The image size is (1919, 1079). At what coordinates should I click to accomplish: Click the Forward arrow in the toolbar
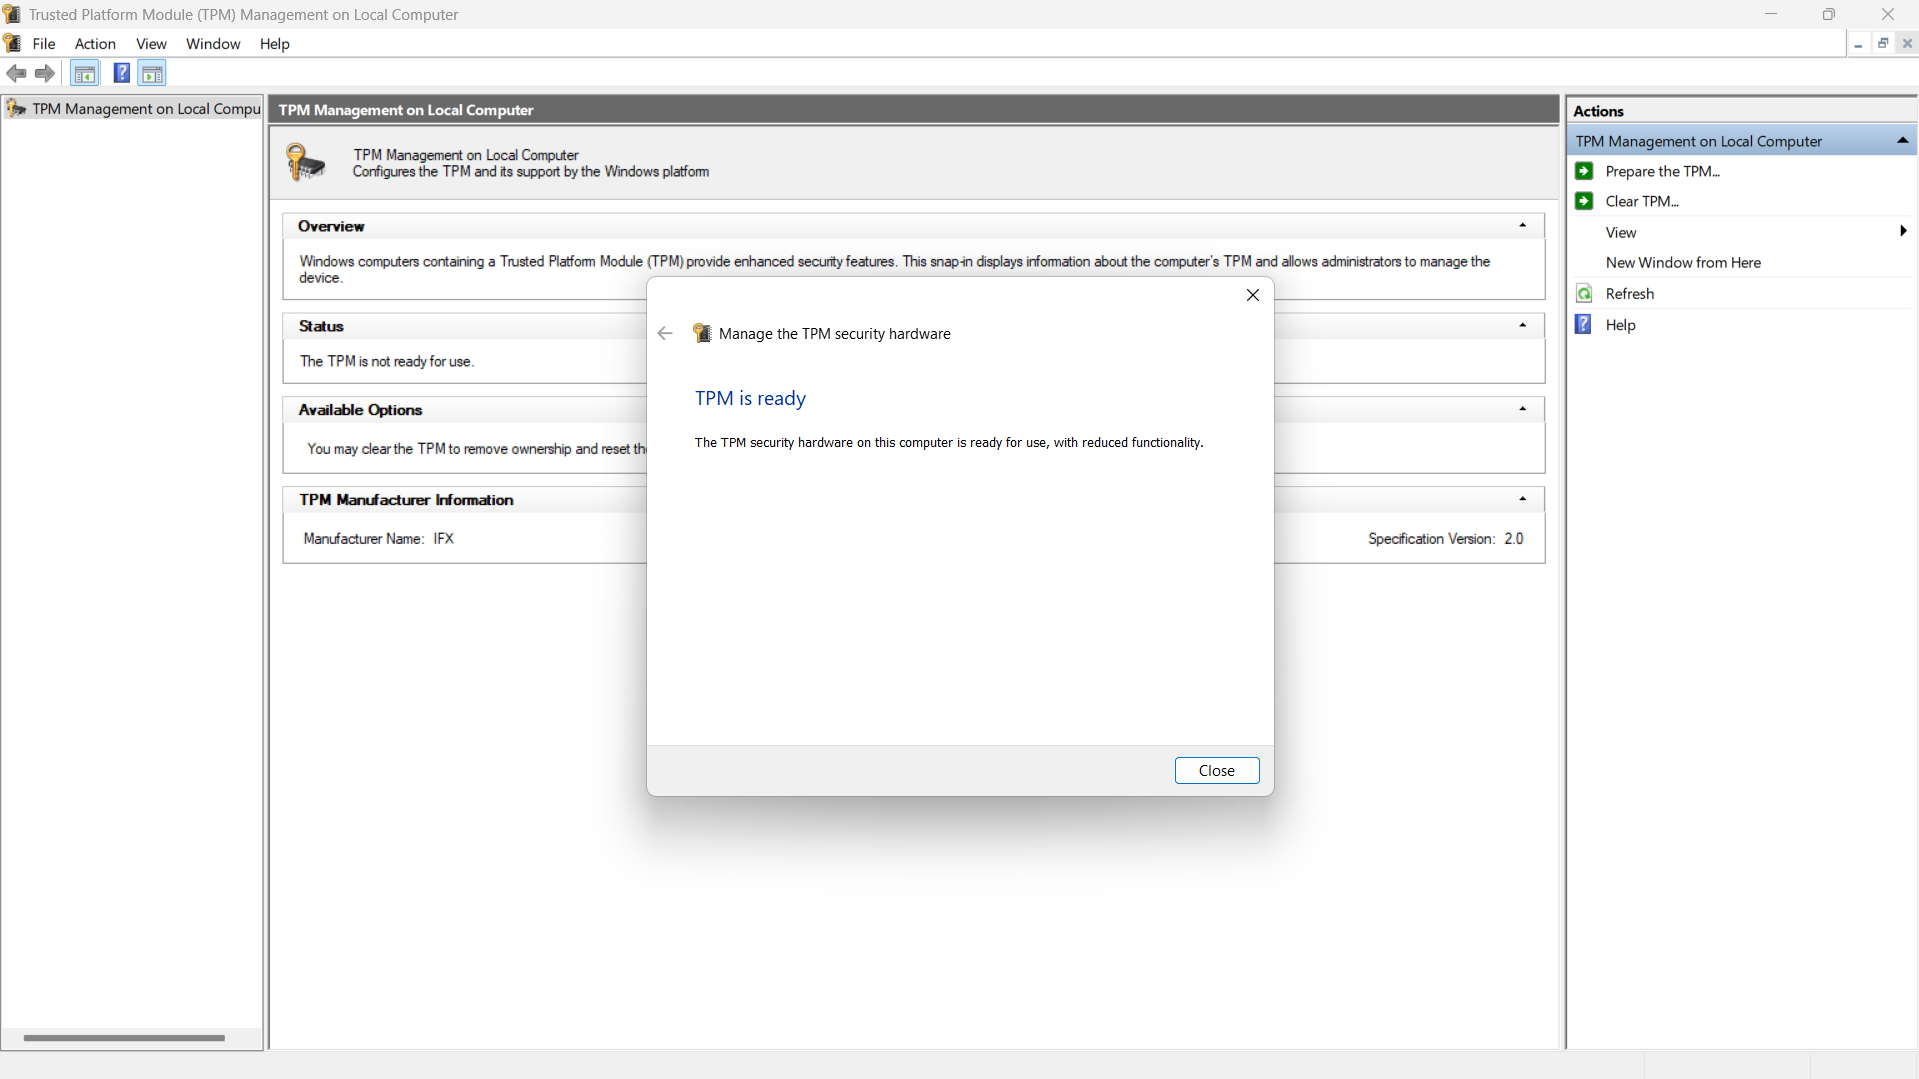[44, 73]
